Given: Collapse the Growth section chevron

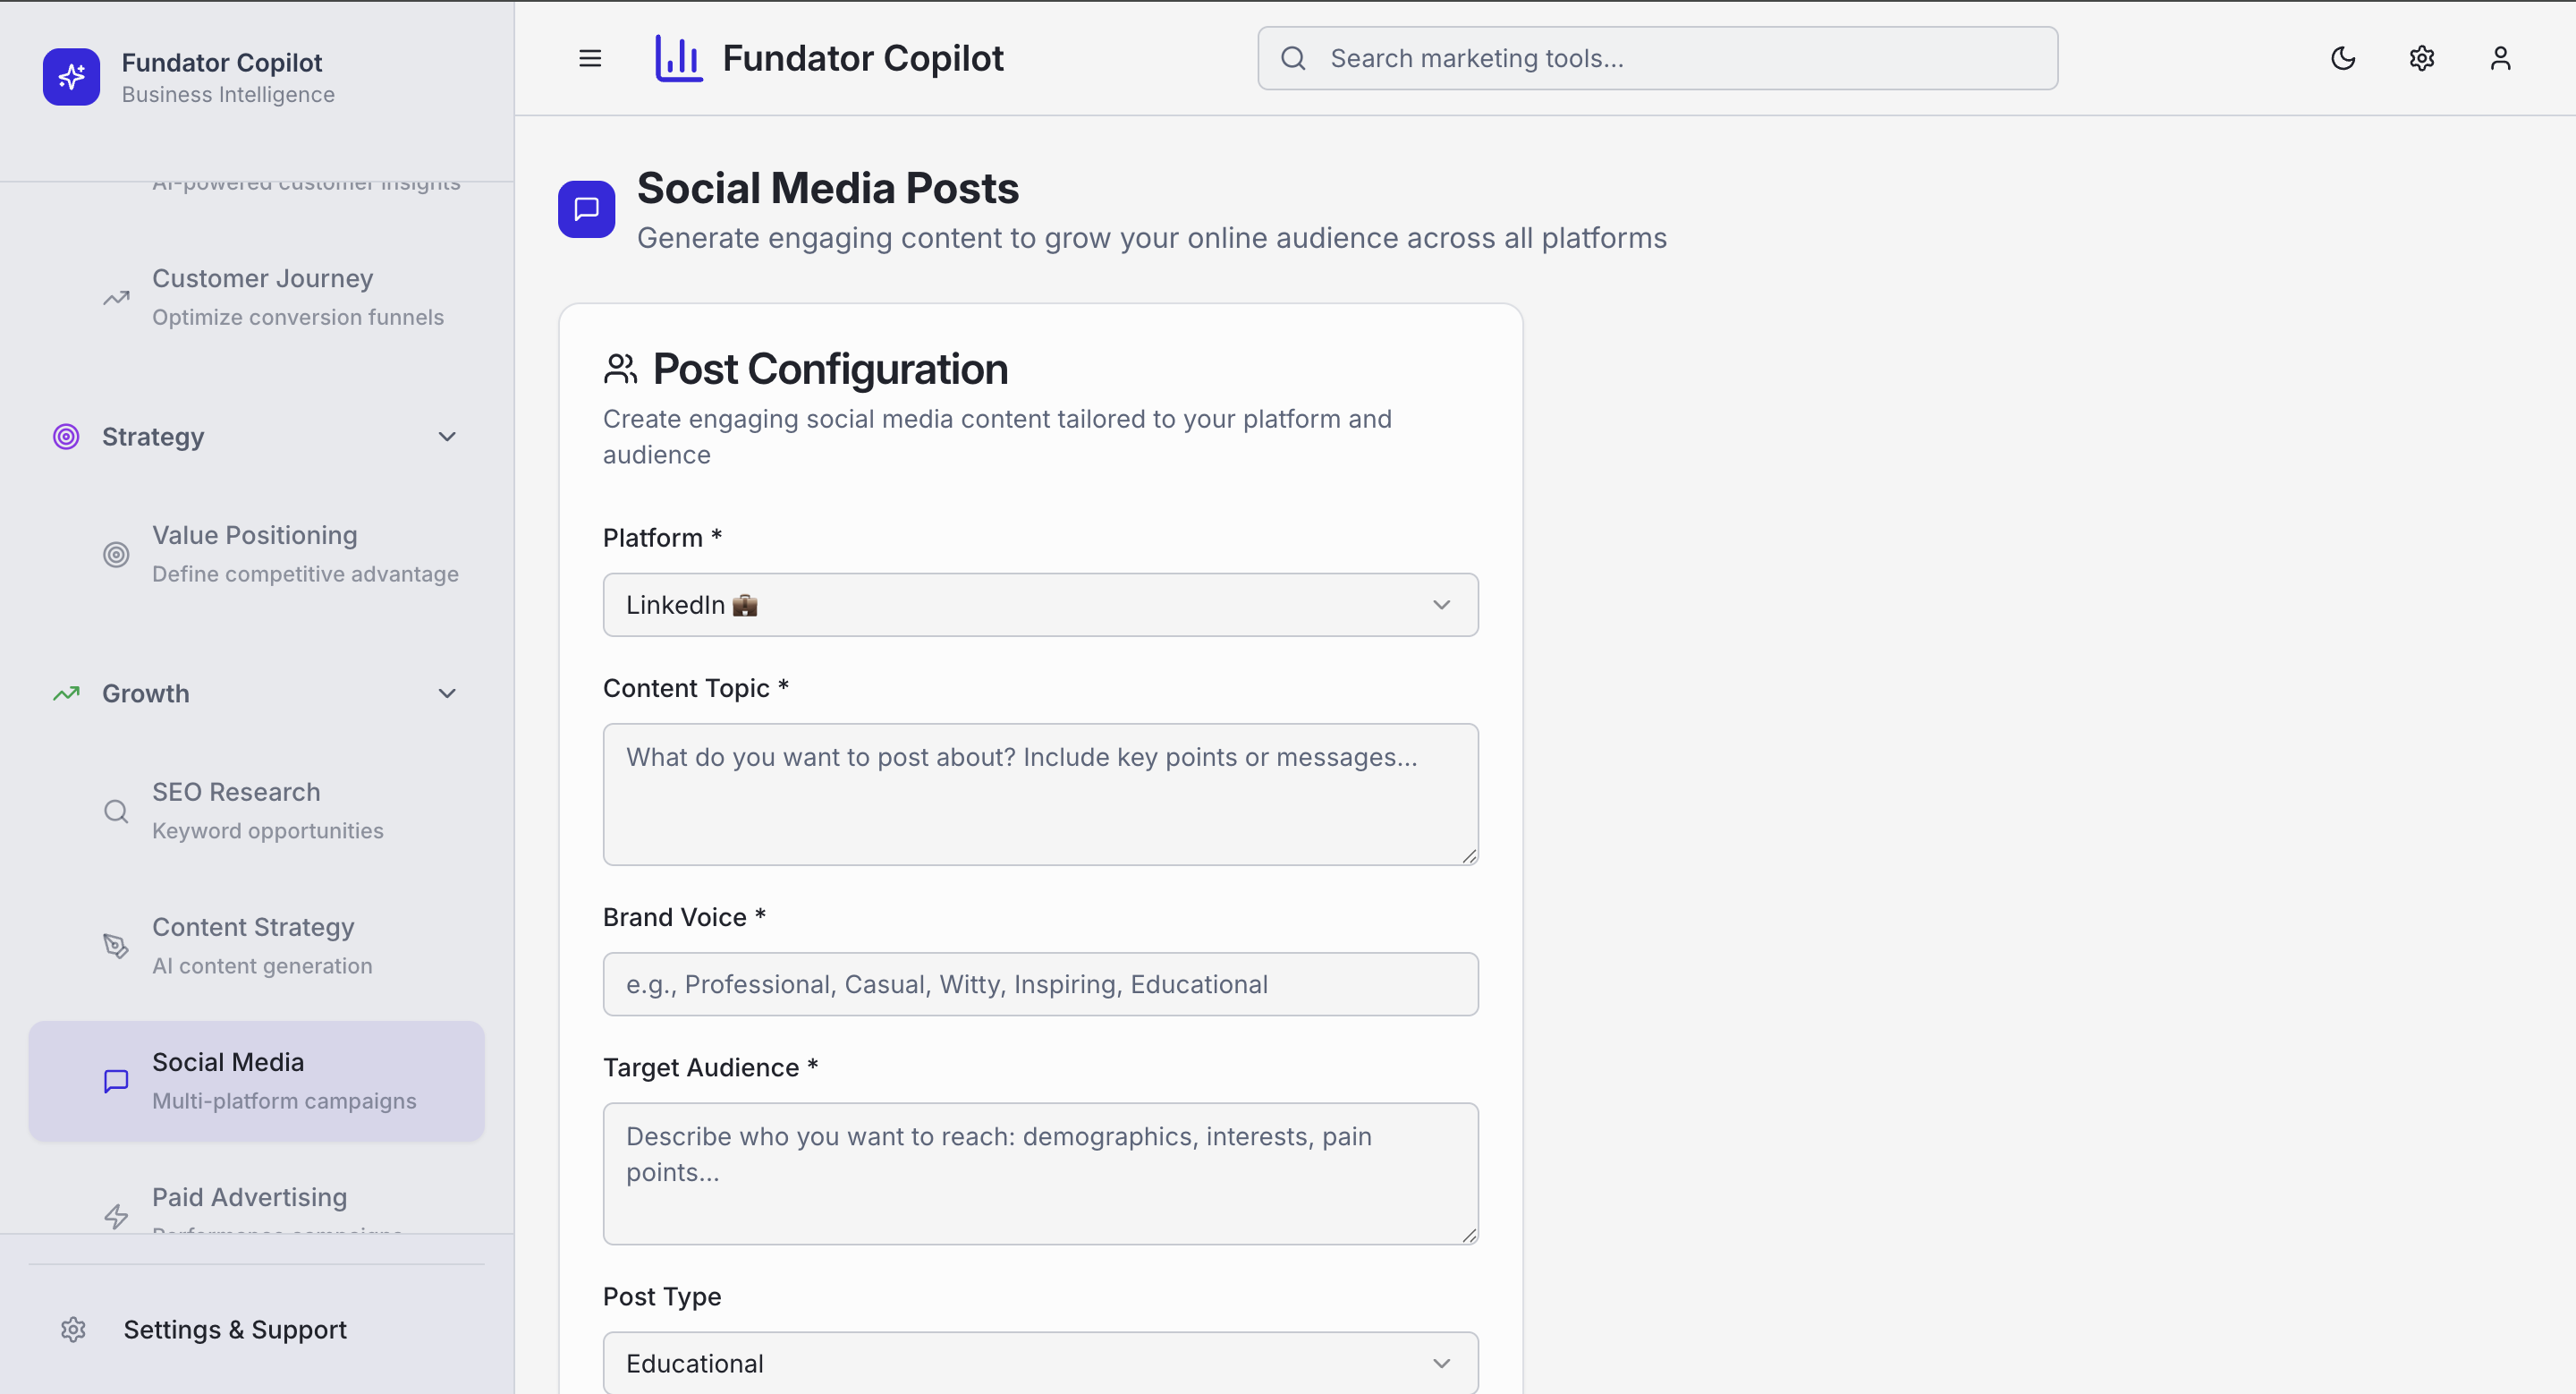Looking at the screenshot, I should point(447,694).
